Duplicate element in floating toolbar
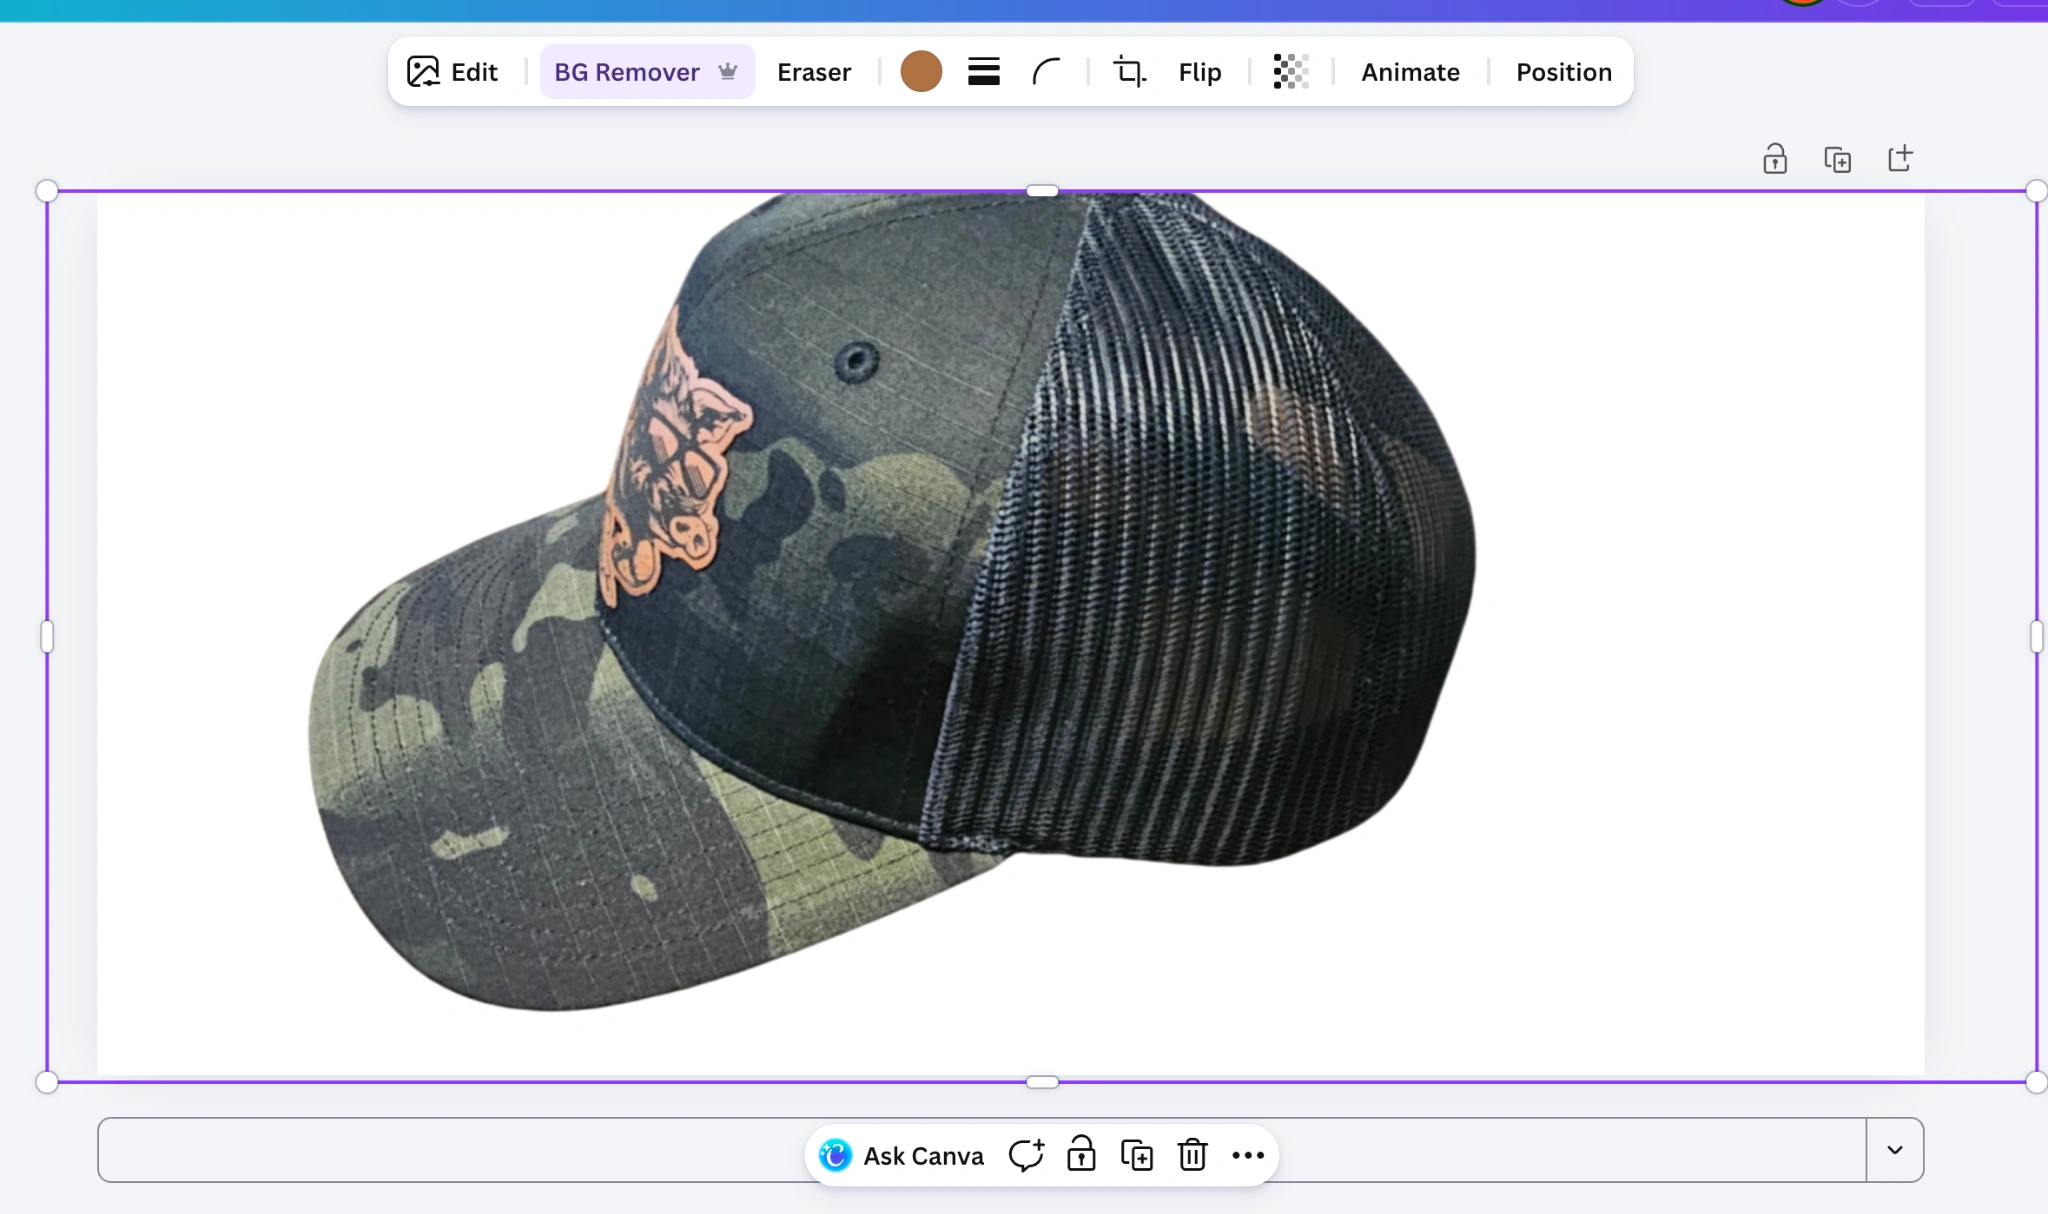 1136,1156
